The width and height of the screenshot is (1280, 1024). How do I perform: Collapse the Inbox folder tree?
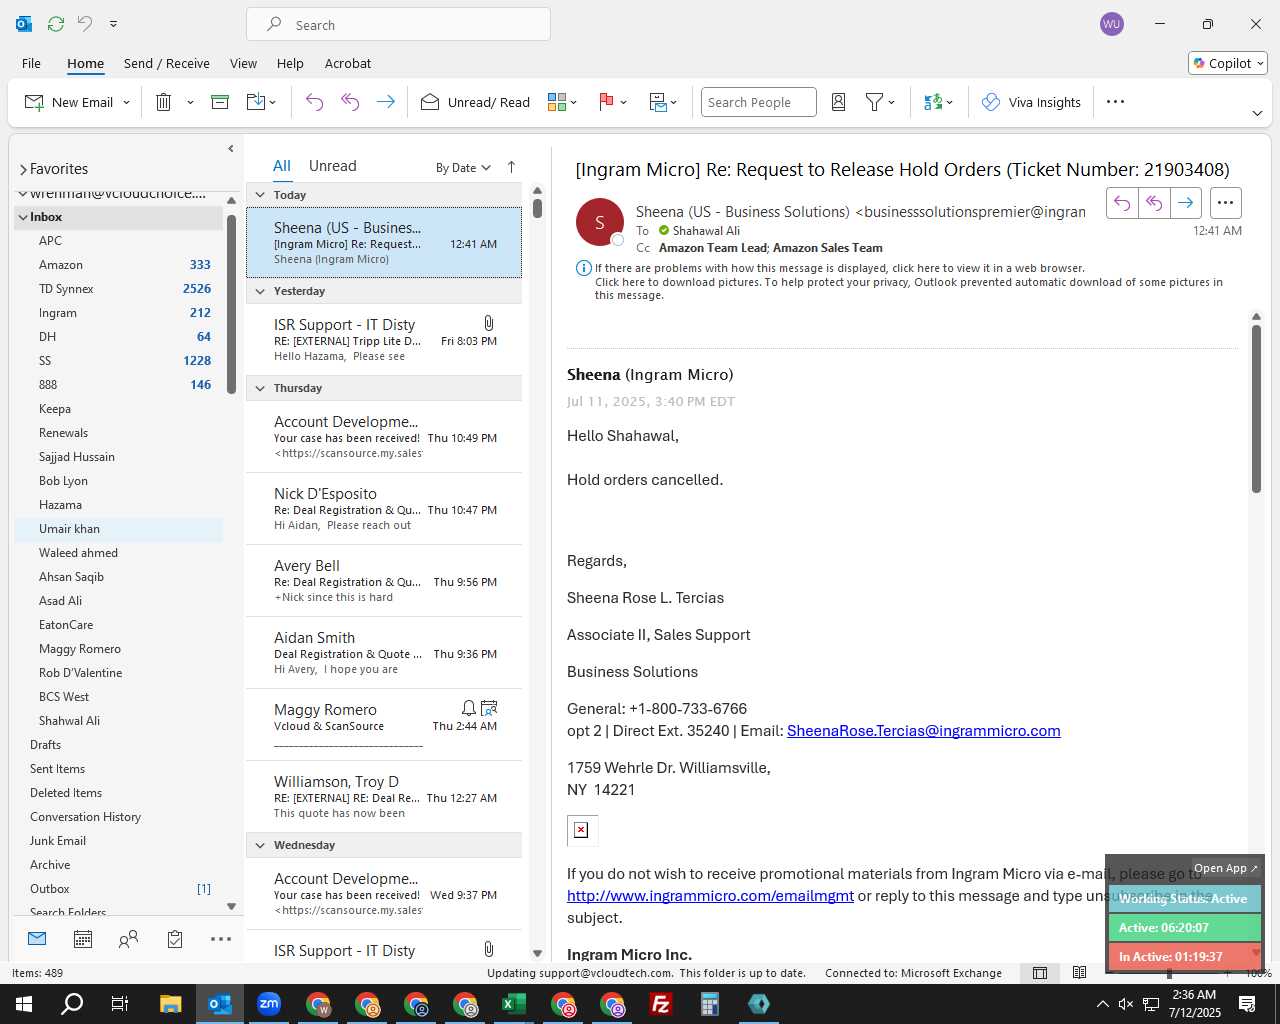[x=22, y=217]
